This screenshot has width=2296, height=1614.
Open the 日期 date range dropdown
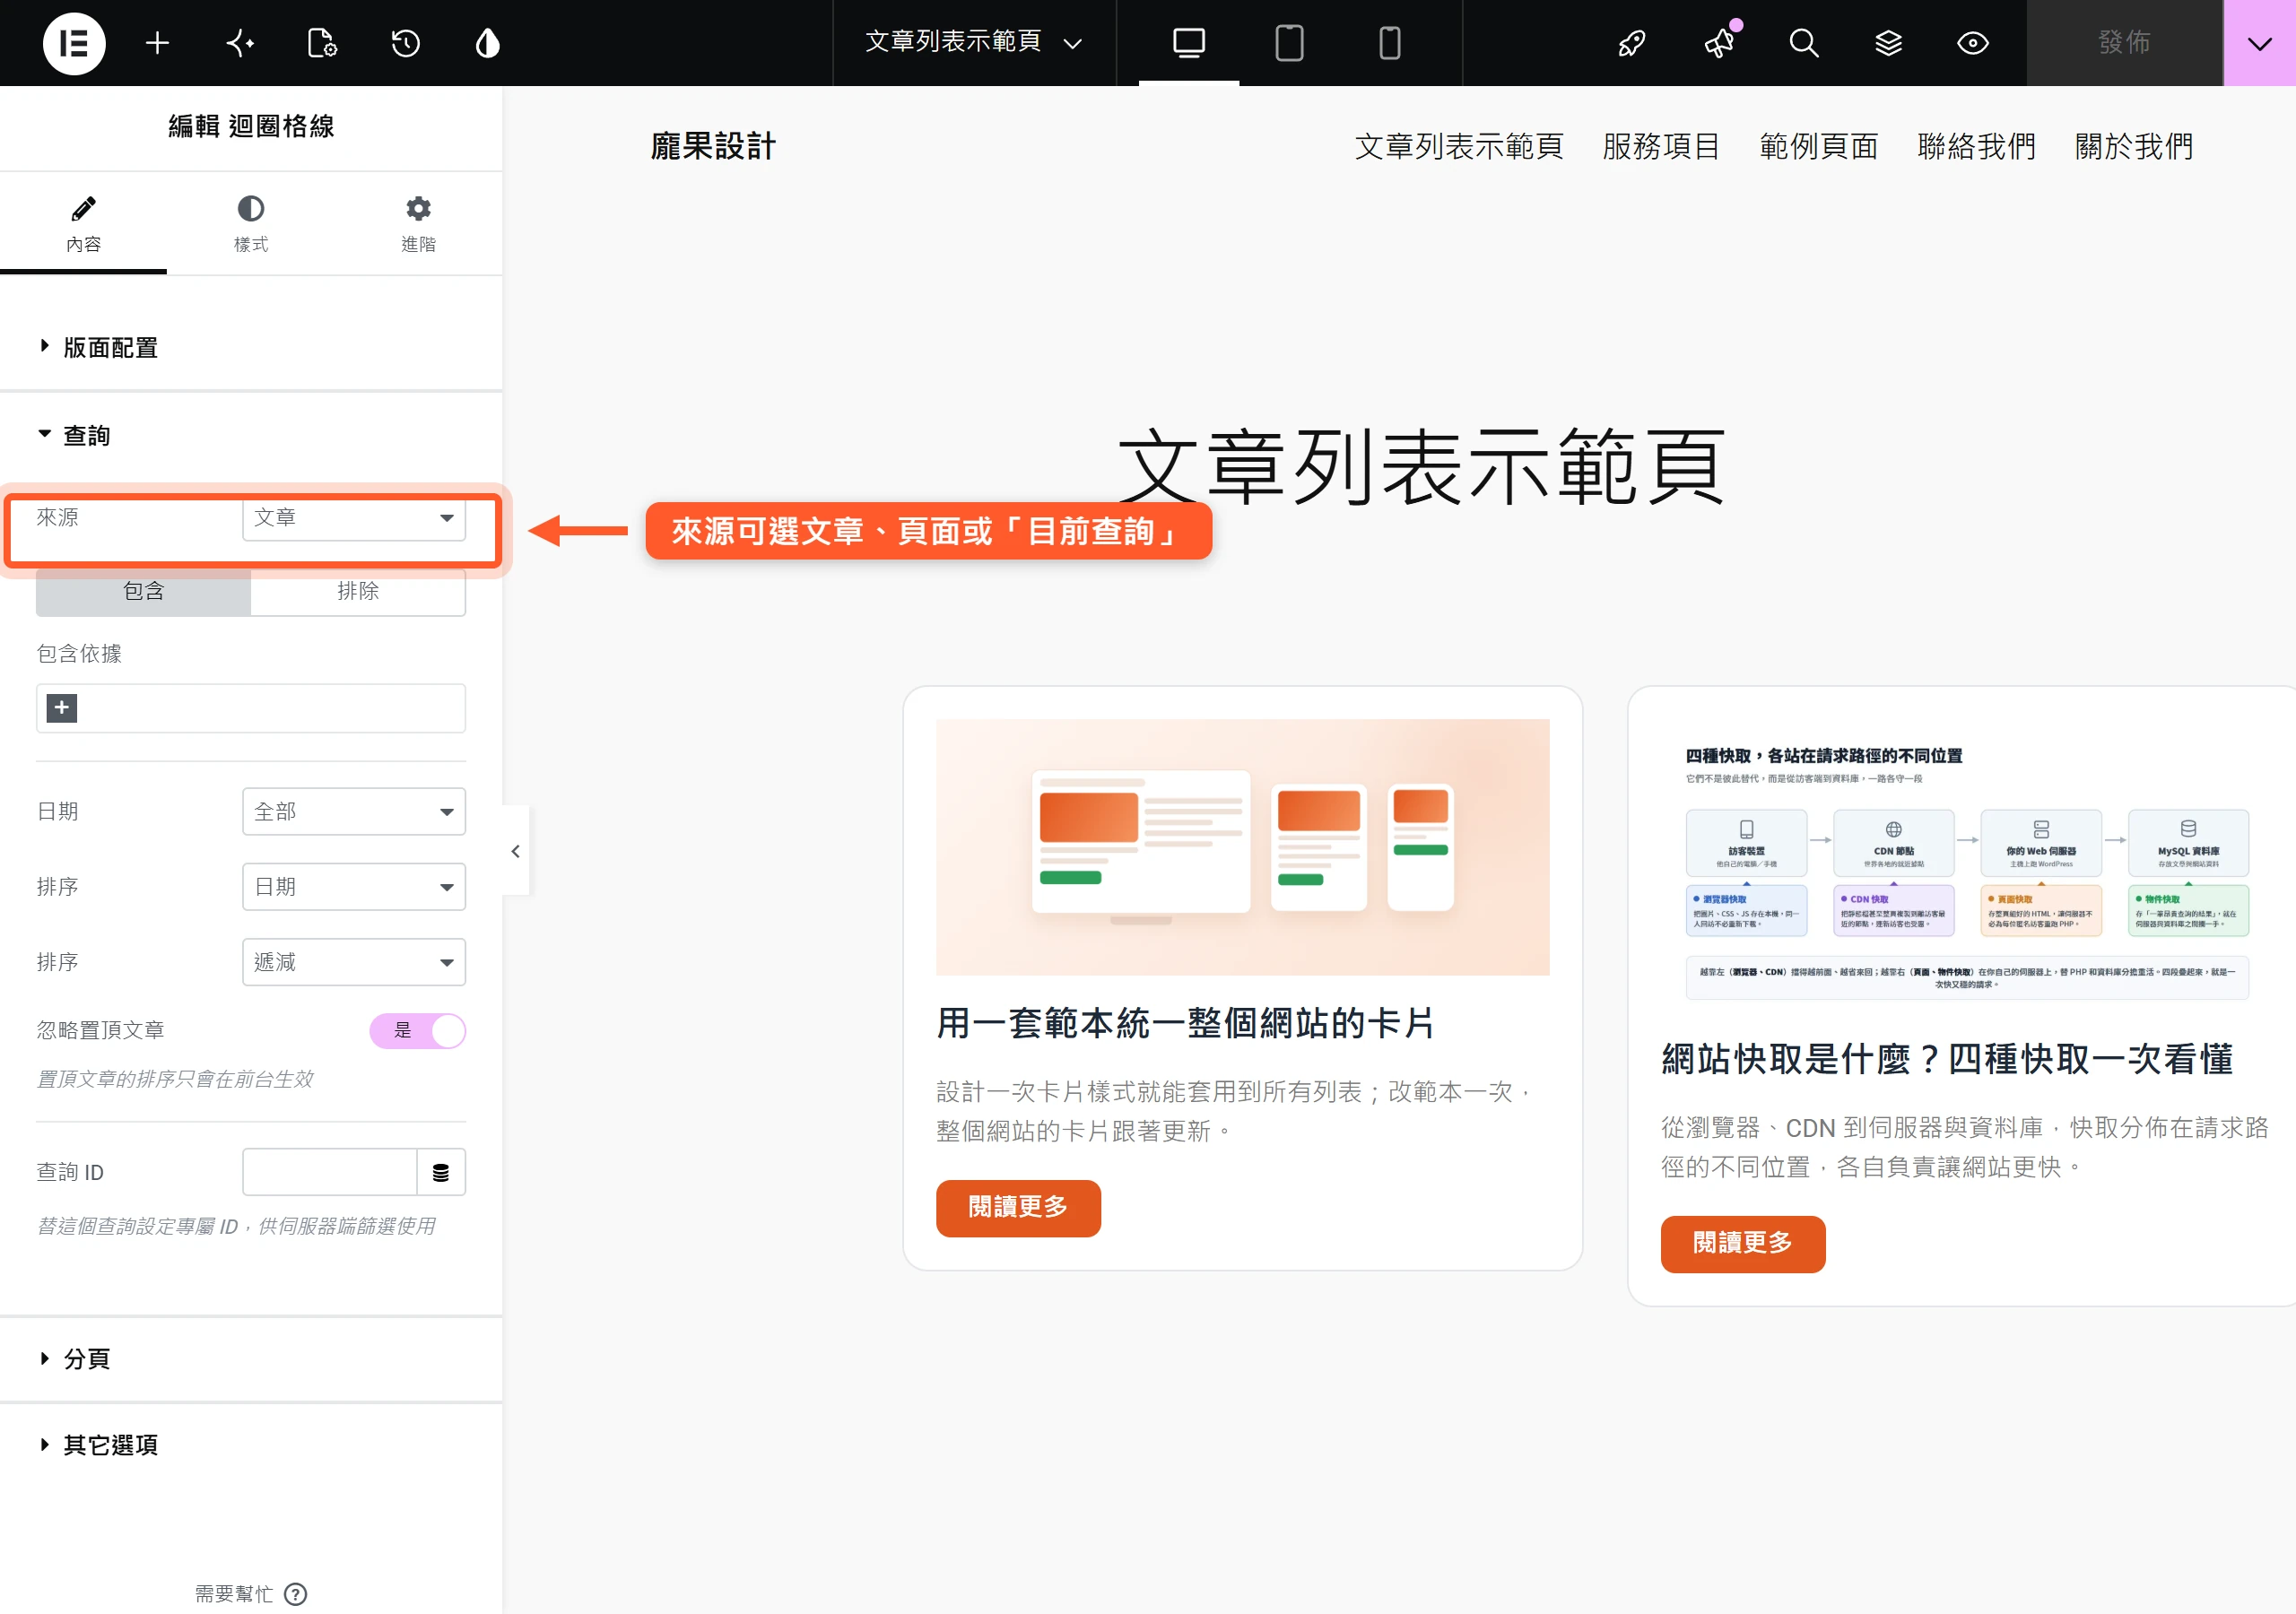[354, 812]
